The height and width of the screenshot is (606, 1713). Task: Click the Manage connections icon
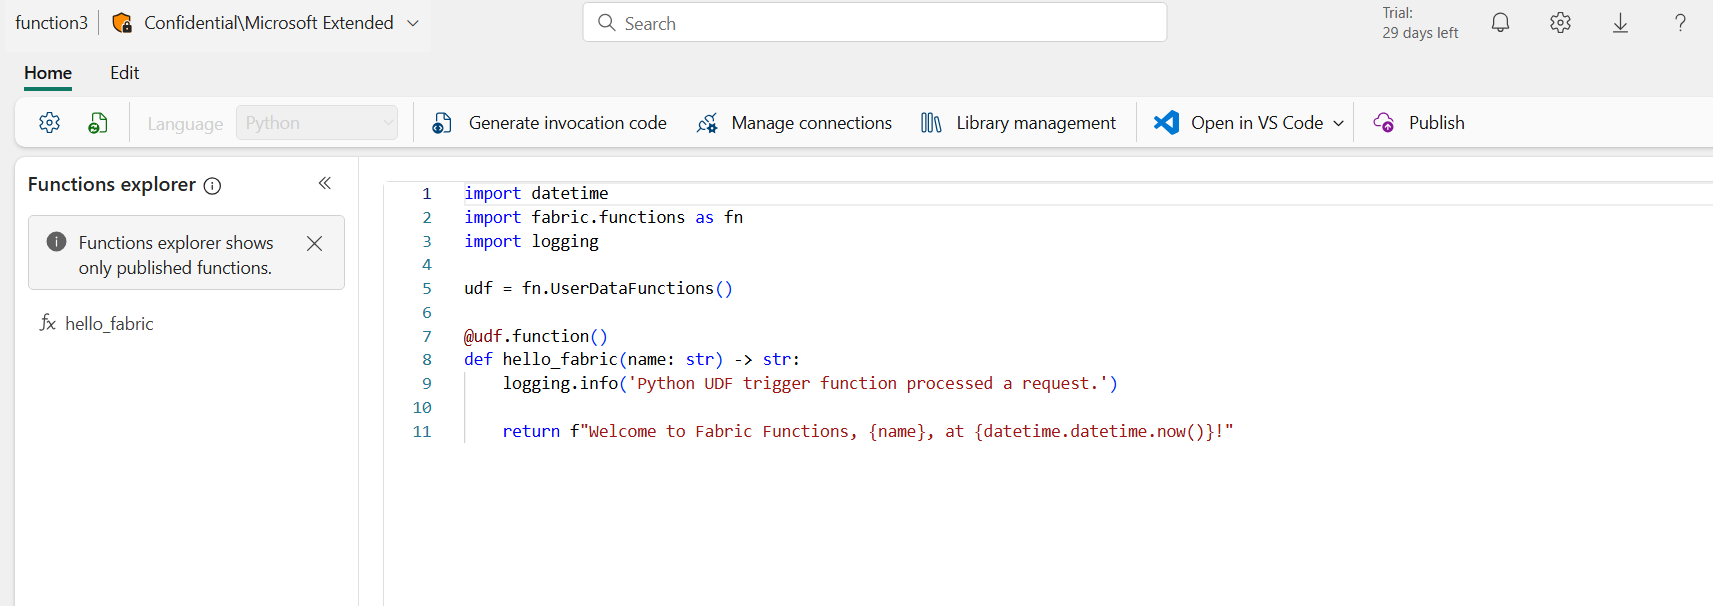(x=707, y=123)
